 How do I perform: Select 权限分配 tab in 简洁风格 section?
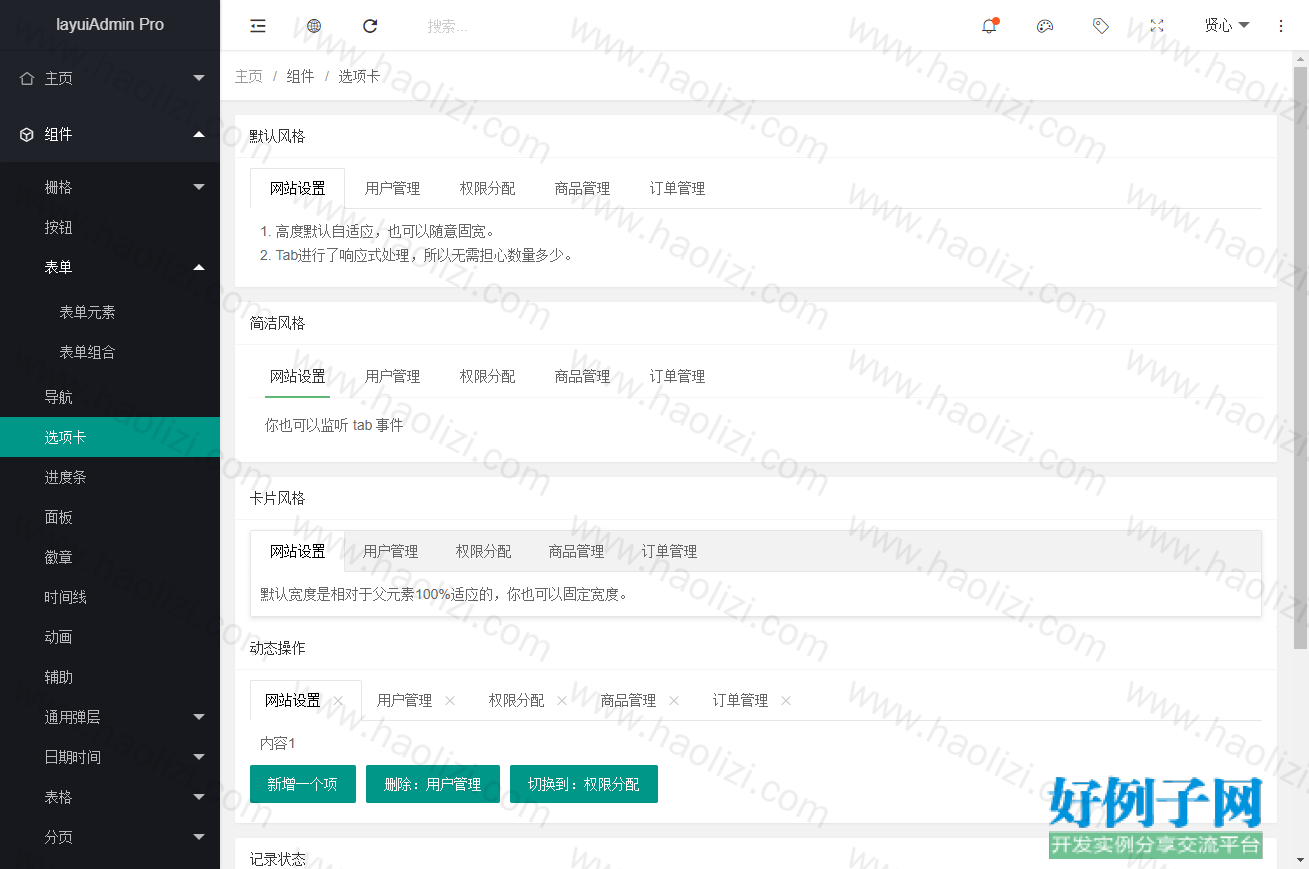point(487,376)
